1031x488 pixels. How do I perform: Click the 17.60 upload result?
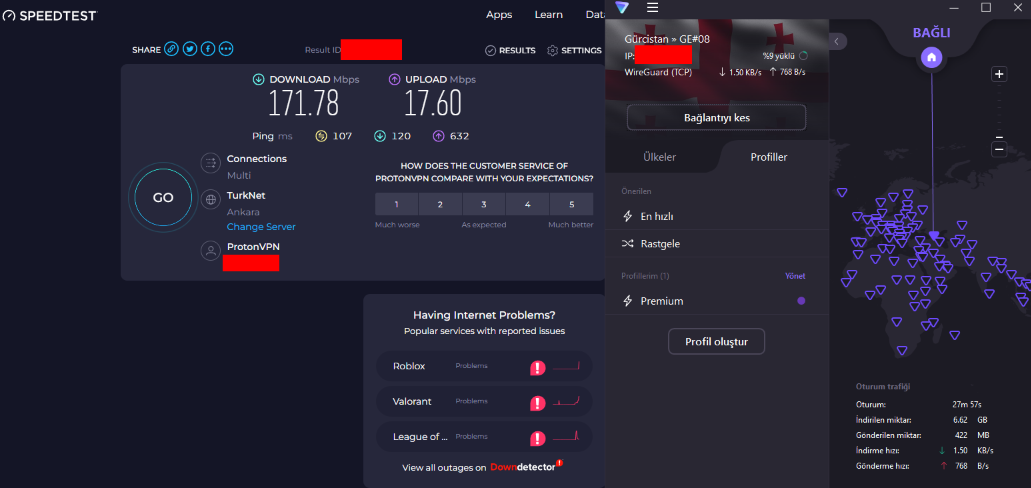[433, 104]
